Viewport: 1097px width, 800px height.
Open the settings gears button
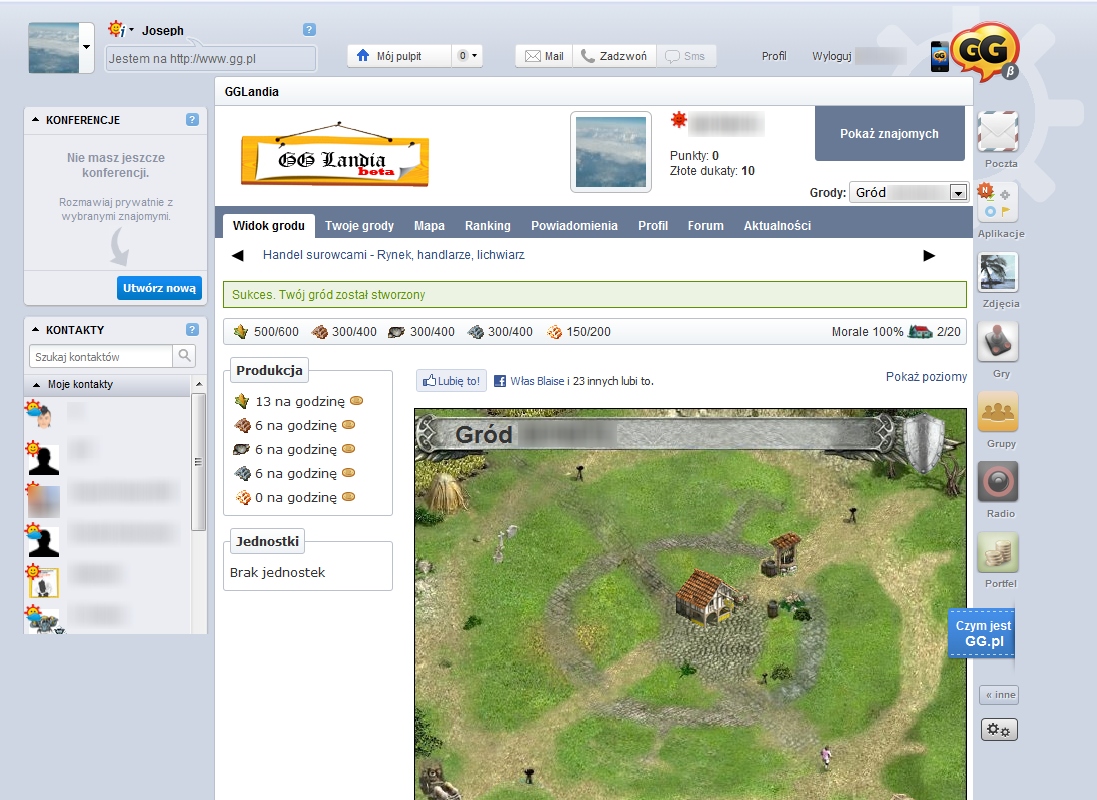998,729
